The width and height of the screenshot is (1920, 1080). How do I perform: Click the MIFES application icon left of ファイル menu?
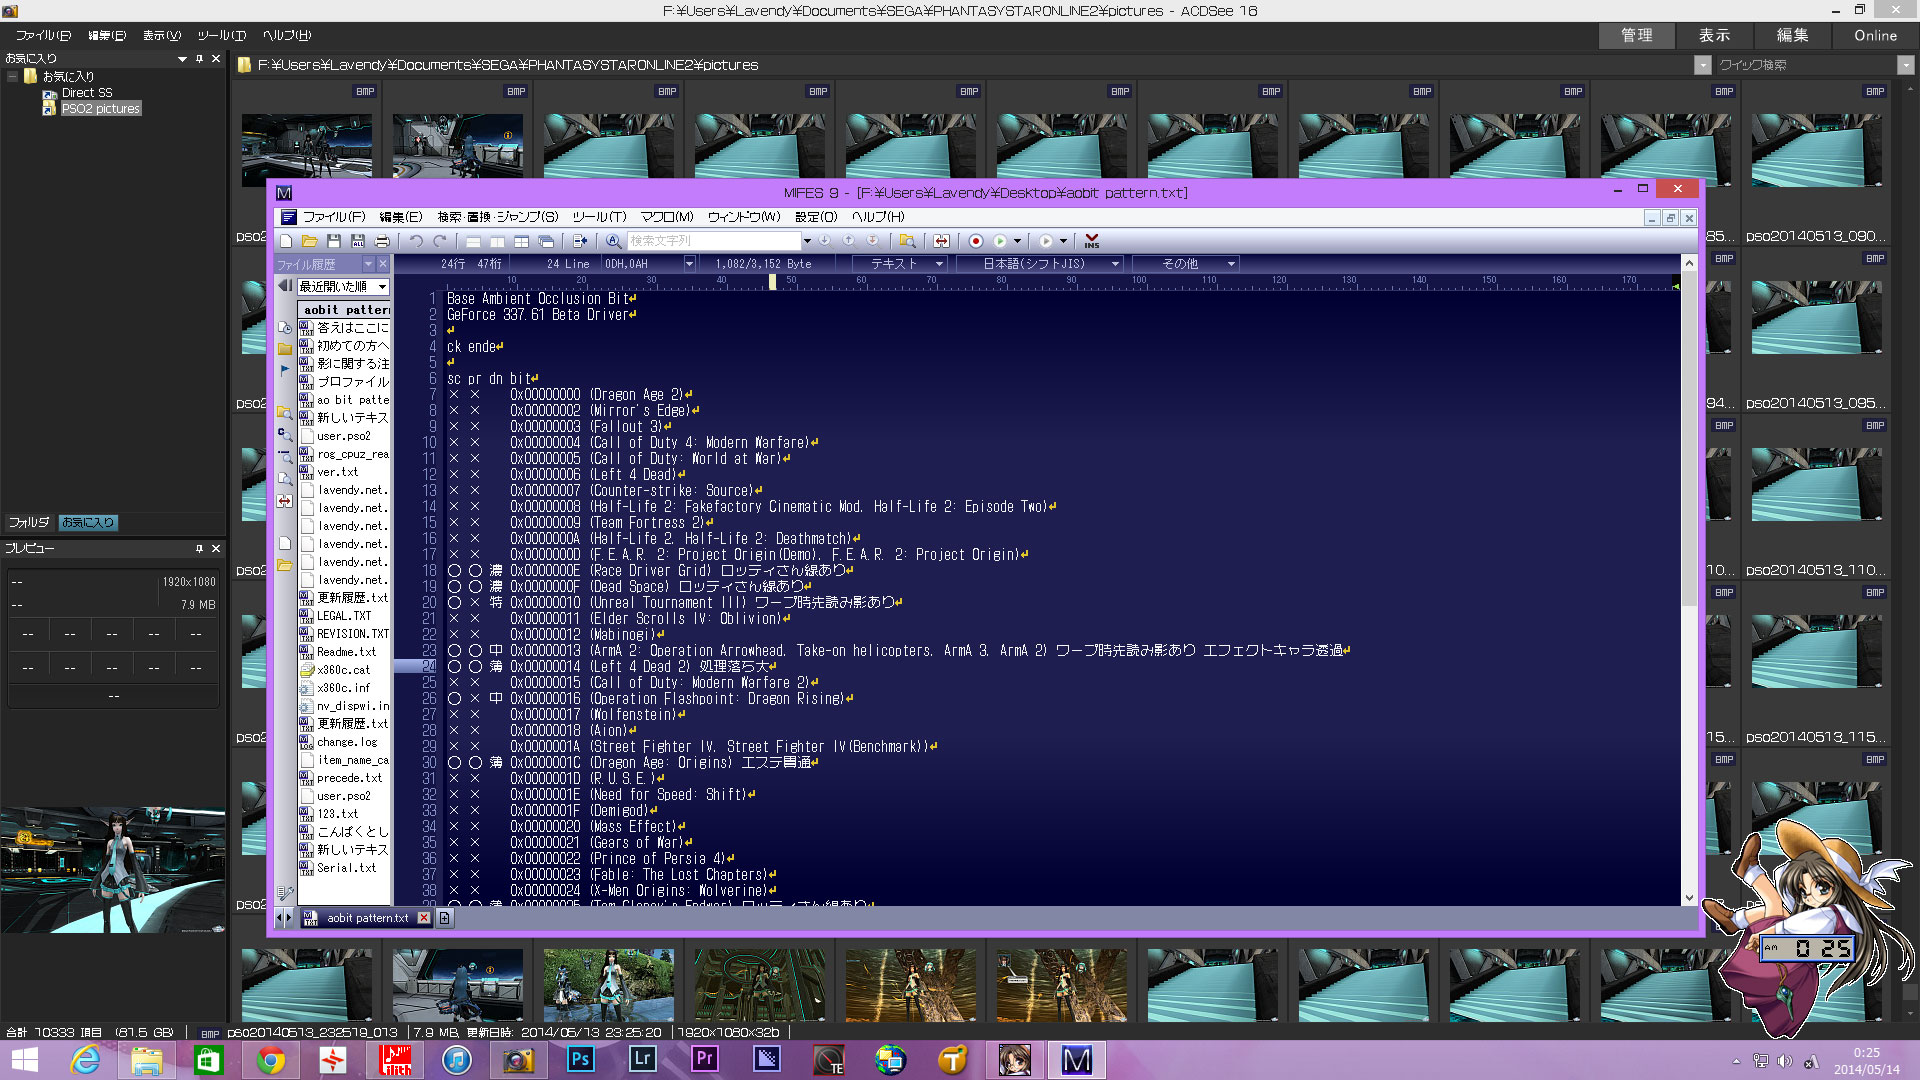point(288,217)
